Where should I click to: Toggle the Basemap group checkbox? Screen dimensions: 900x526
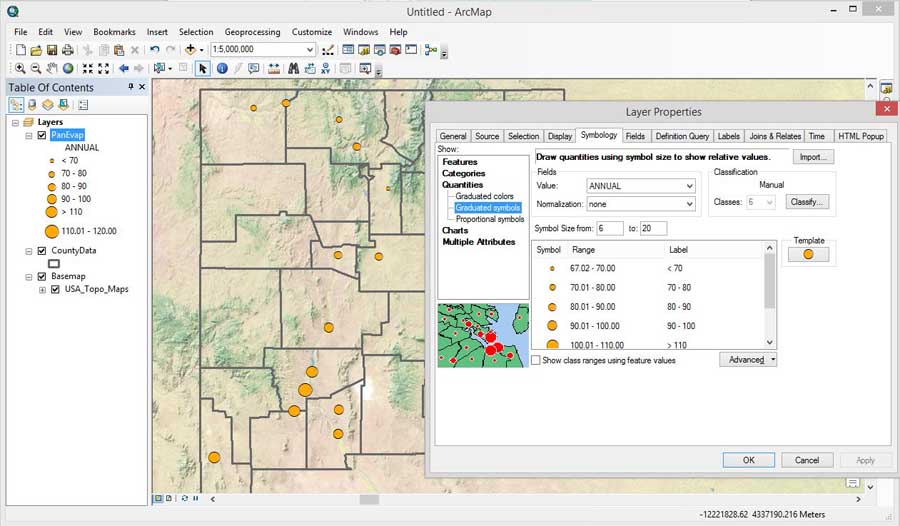[x=41, y=276]
